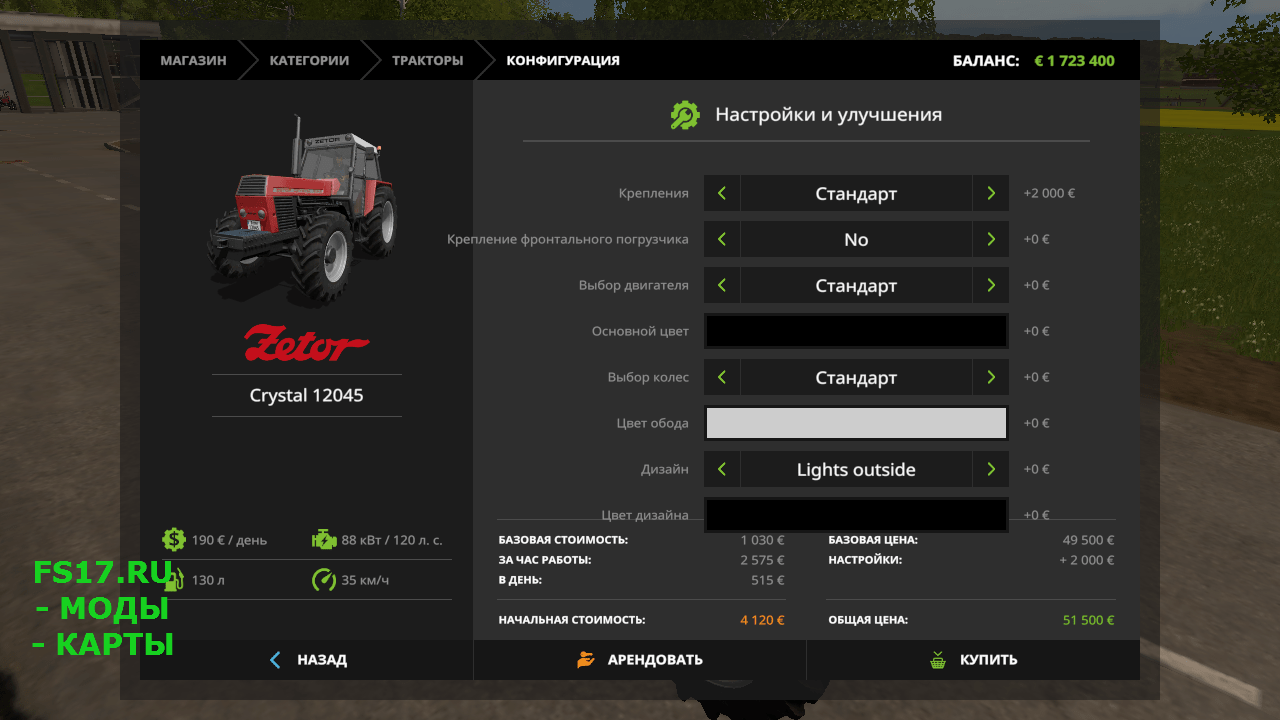Click the Арендовать button

pyautogui.click(x=640, y=660)
